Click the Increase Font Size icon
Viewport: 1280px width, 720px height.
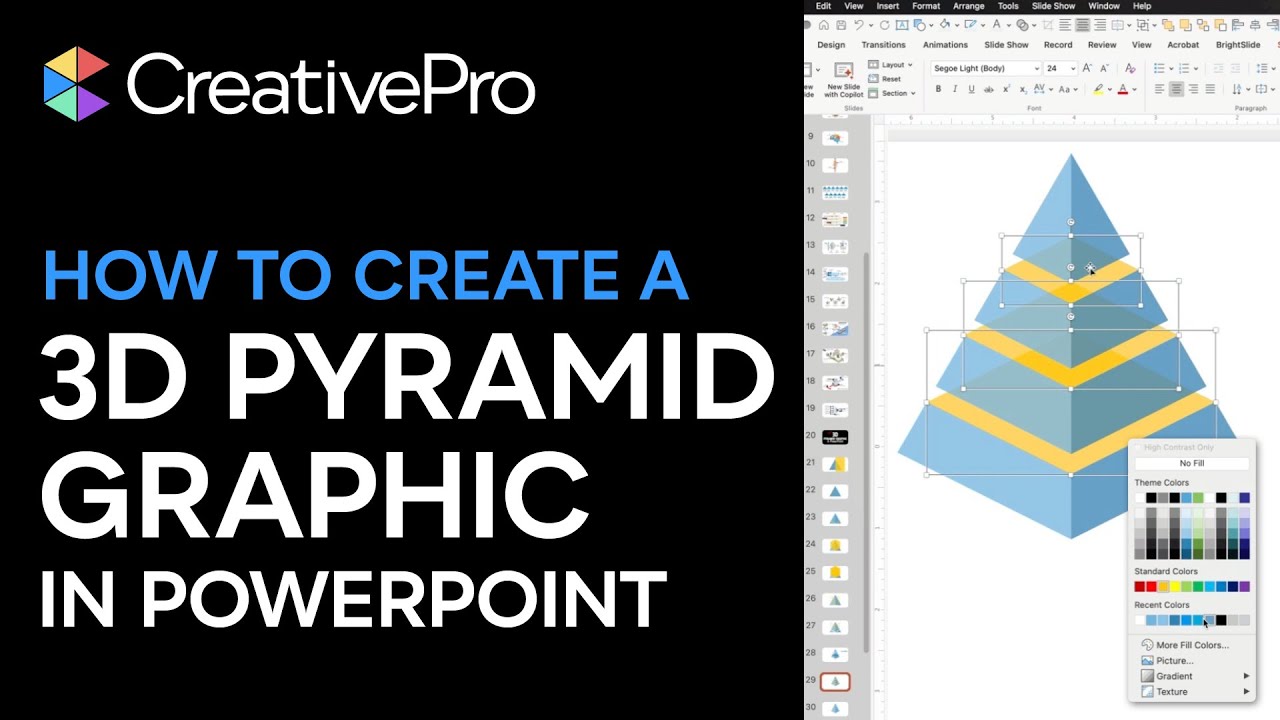pos(1087,68)
